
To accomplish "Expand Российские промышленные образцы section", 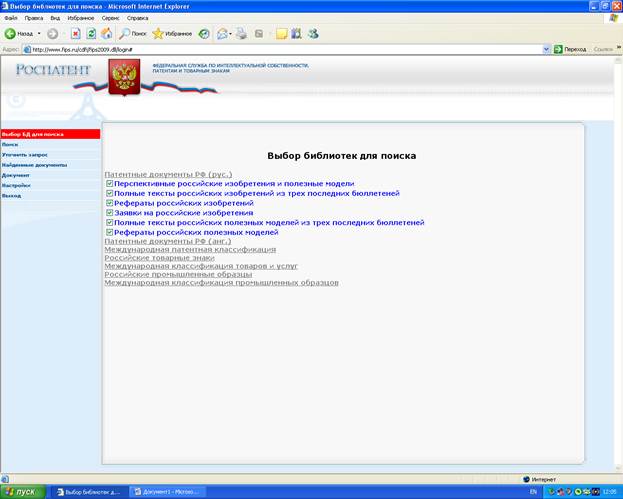I will click(178, 275).
